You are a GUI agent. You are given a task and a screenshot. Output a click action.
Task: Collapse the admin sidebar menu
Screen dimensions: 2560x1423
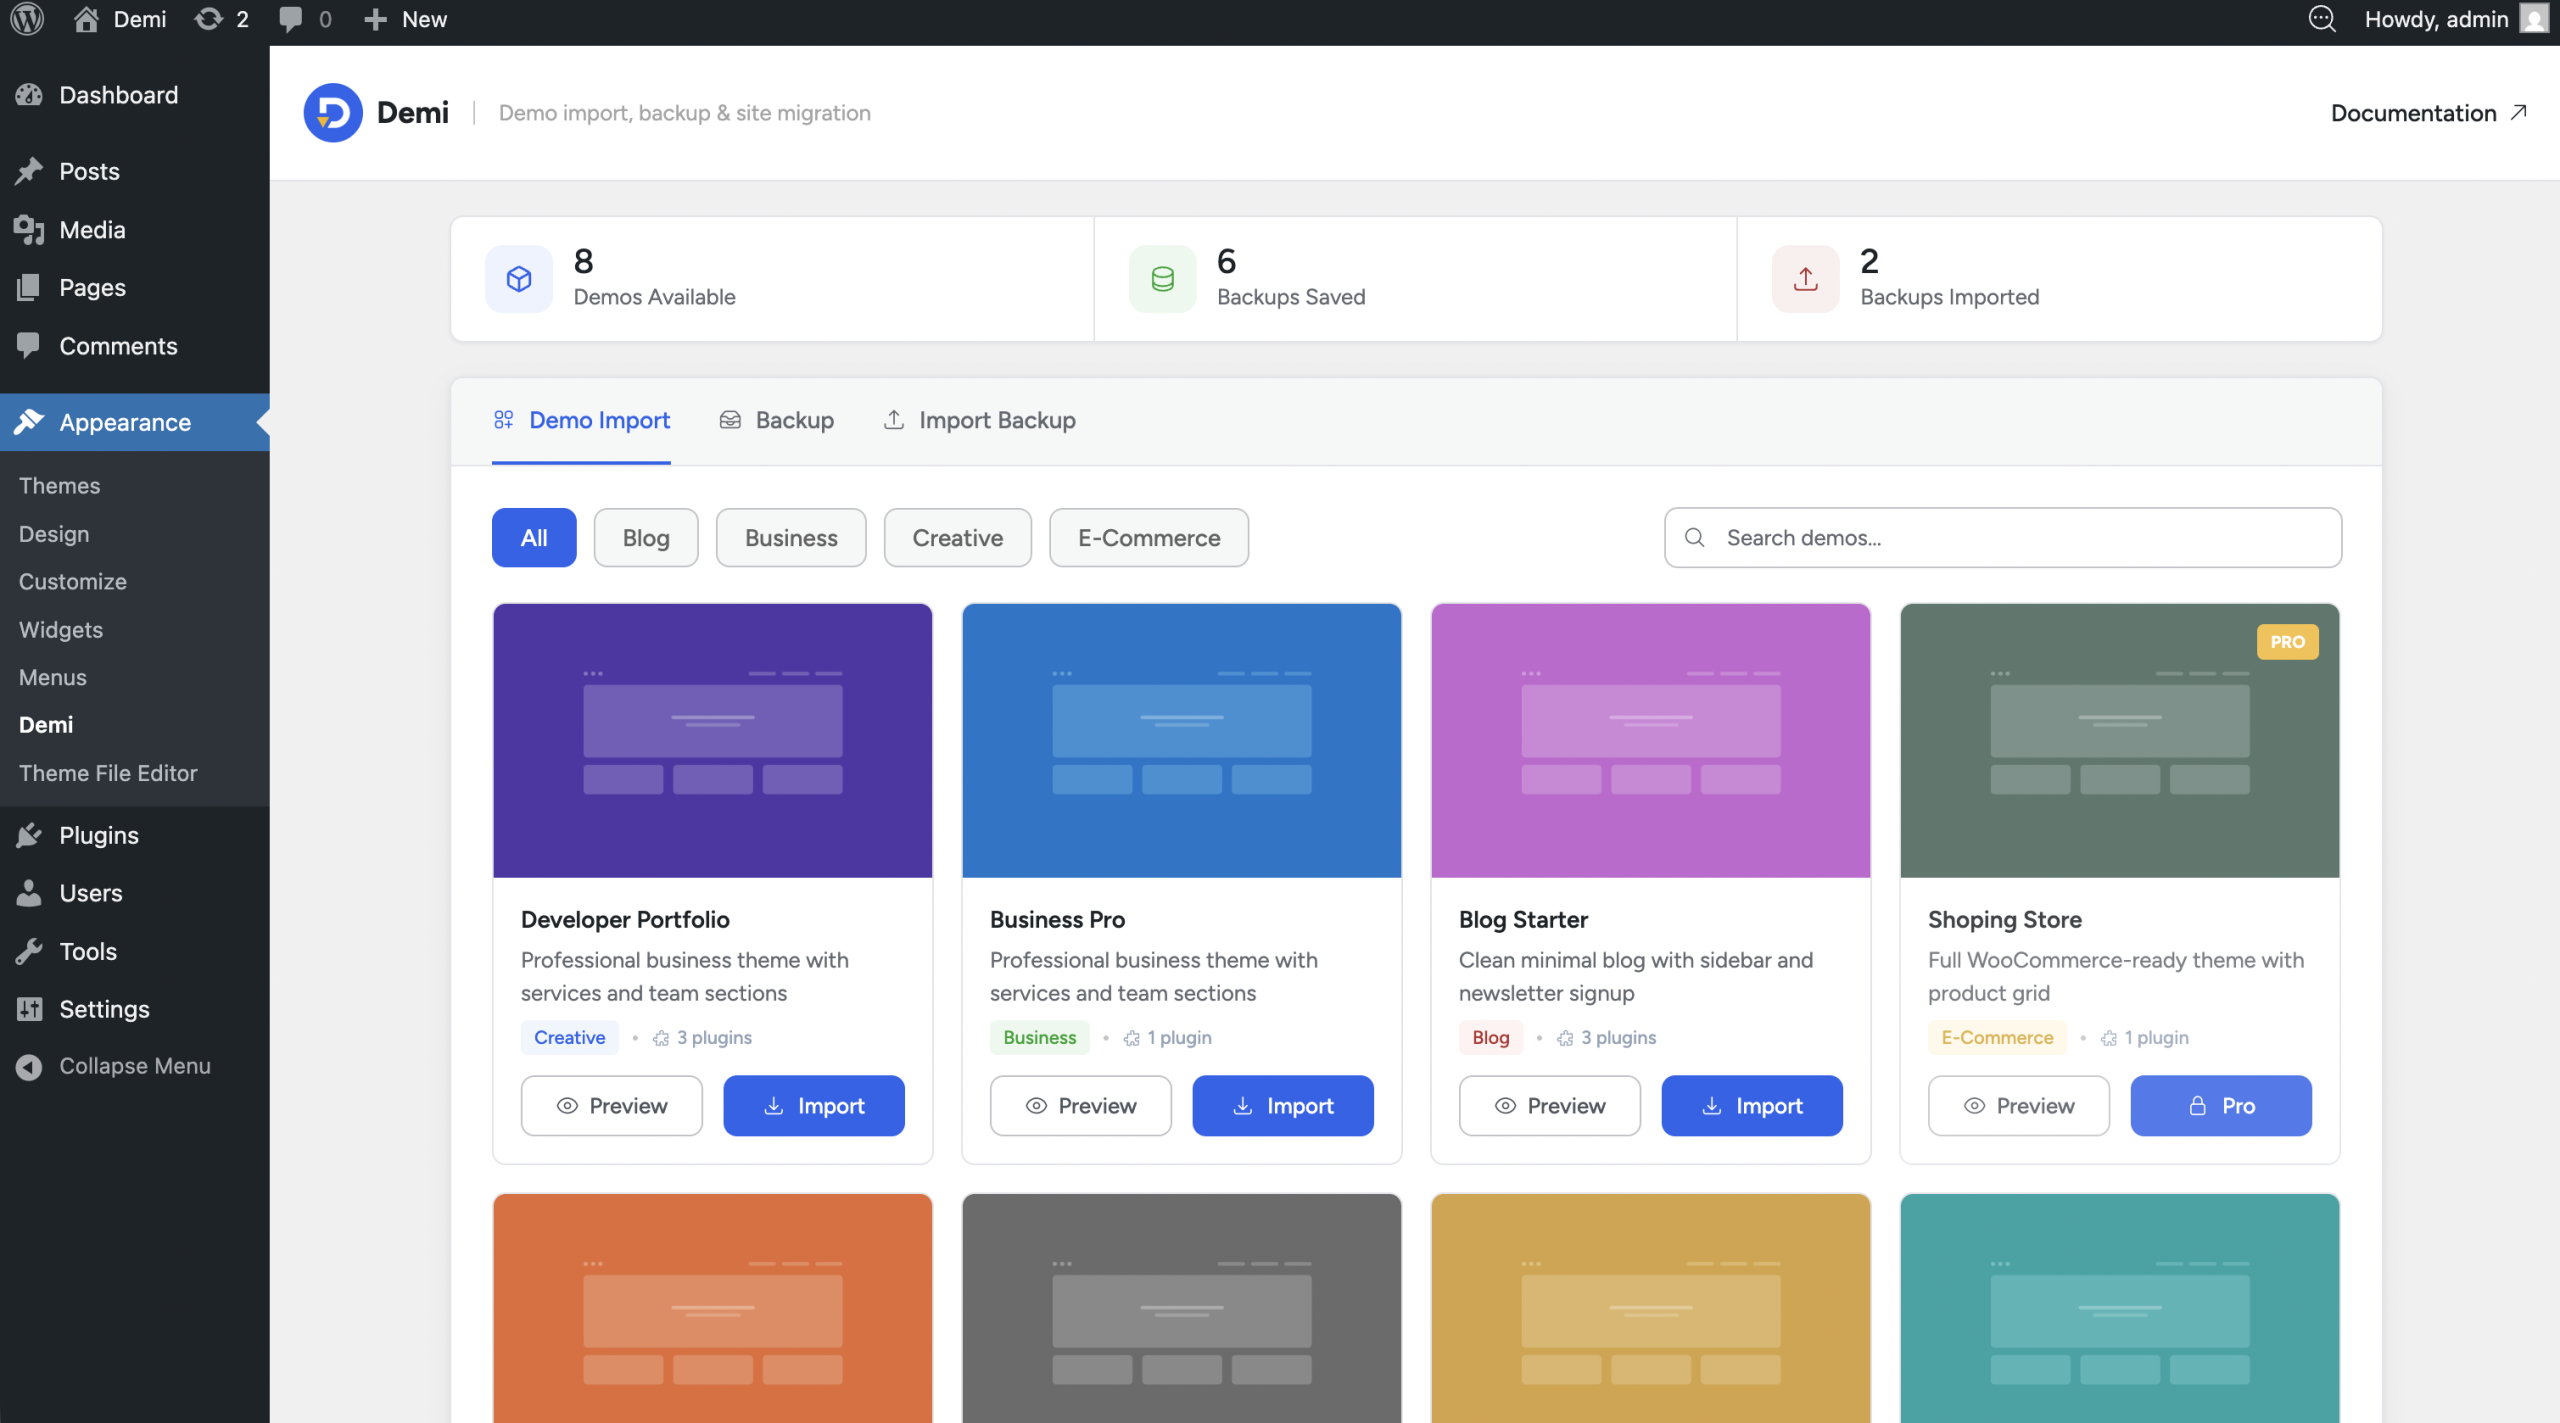[134, 1066]
